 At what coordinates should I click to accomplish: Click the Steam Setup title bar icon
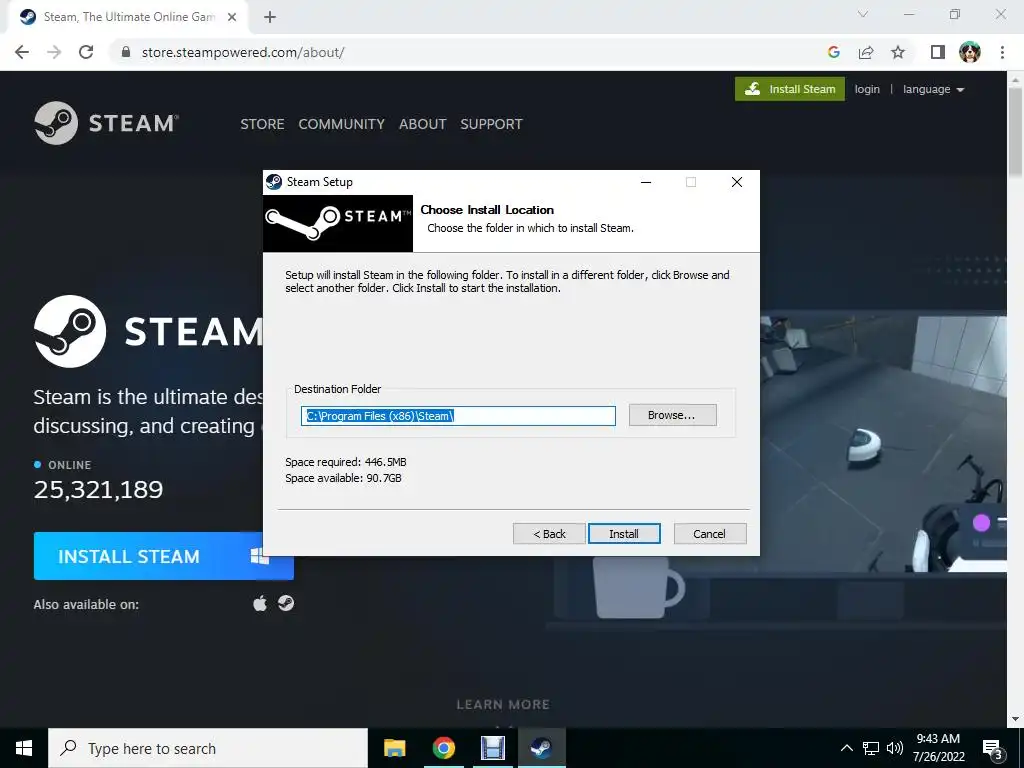coord(274,182)
